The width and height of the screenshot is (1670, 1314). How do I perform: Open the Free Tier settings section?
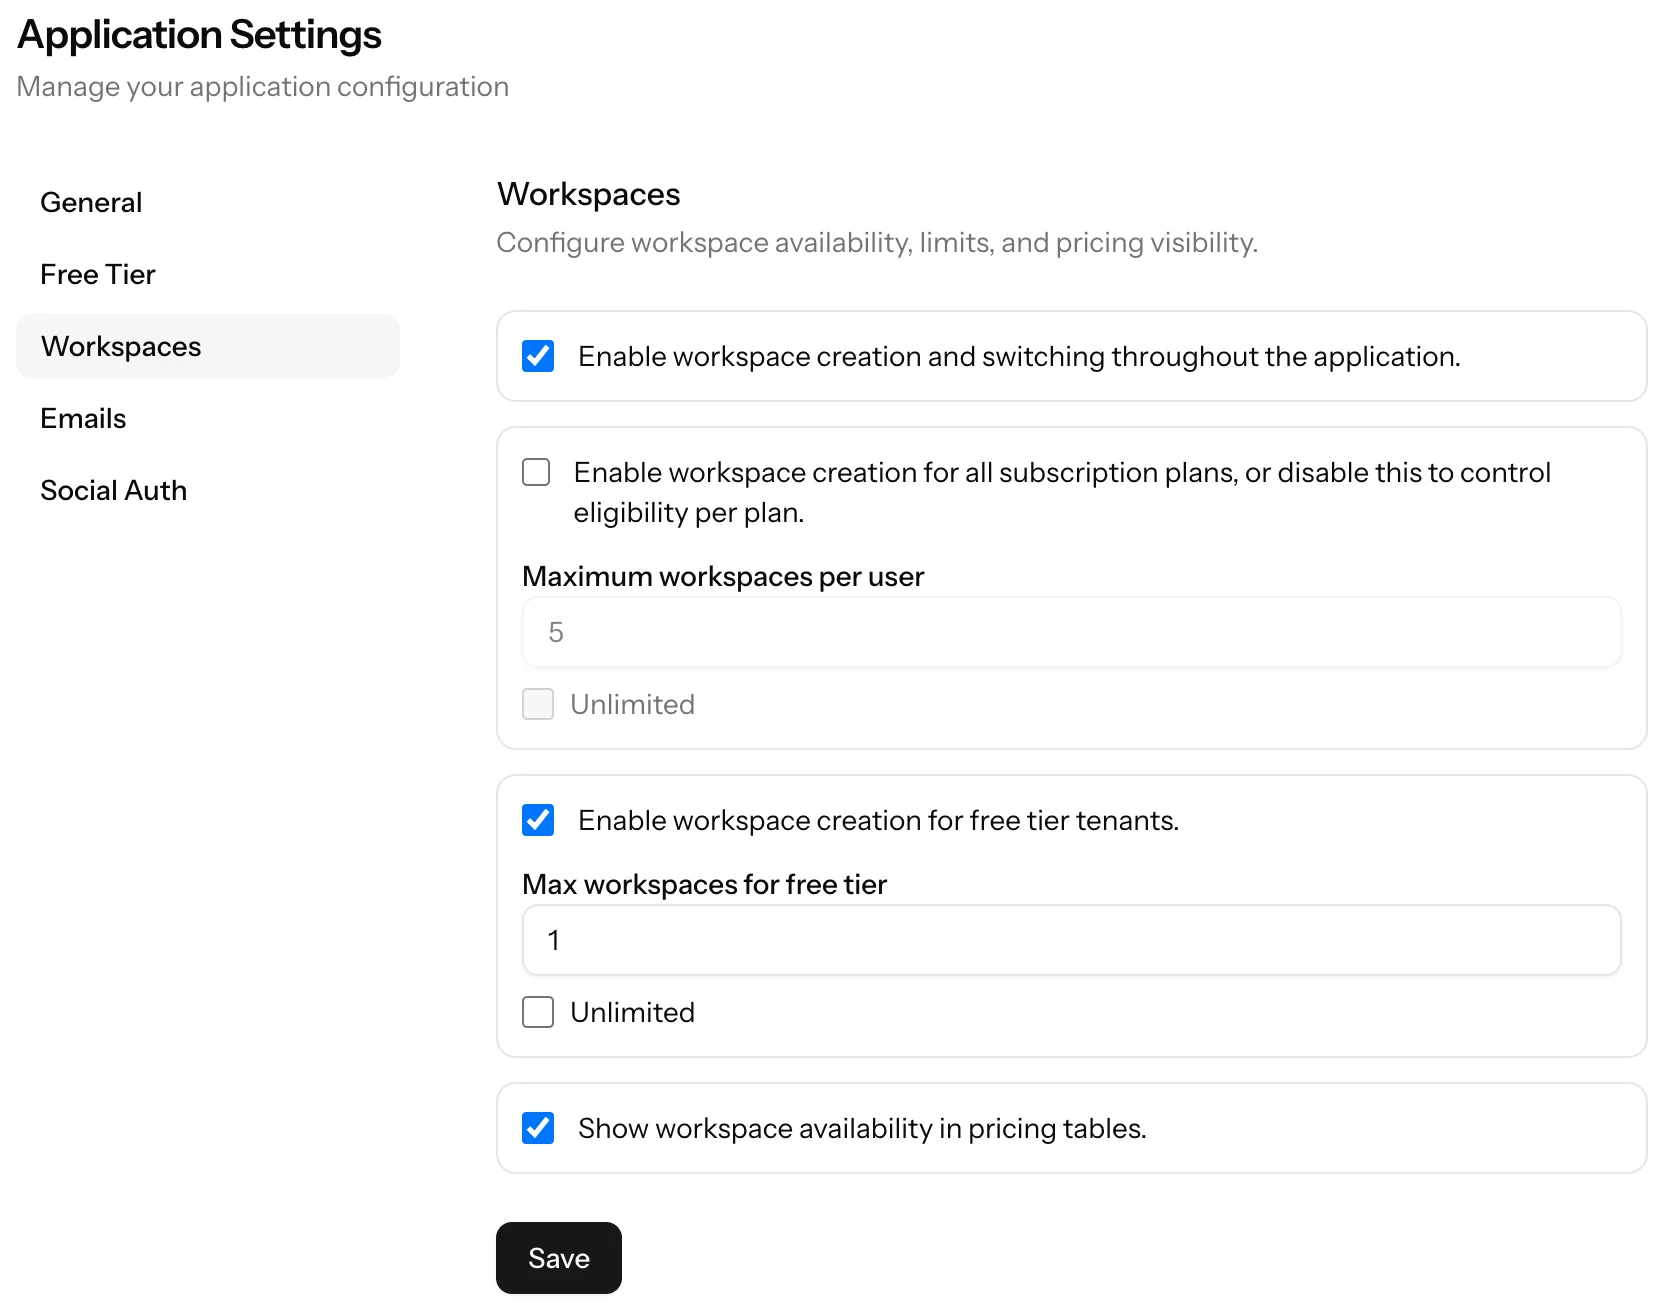pos(97,274)
